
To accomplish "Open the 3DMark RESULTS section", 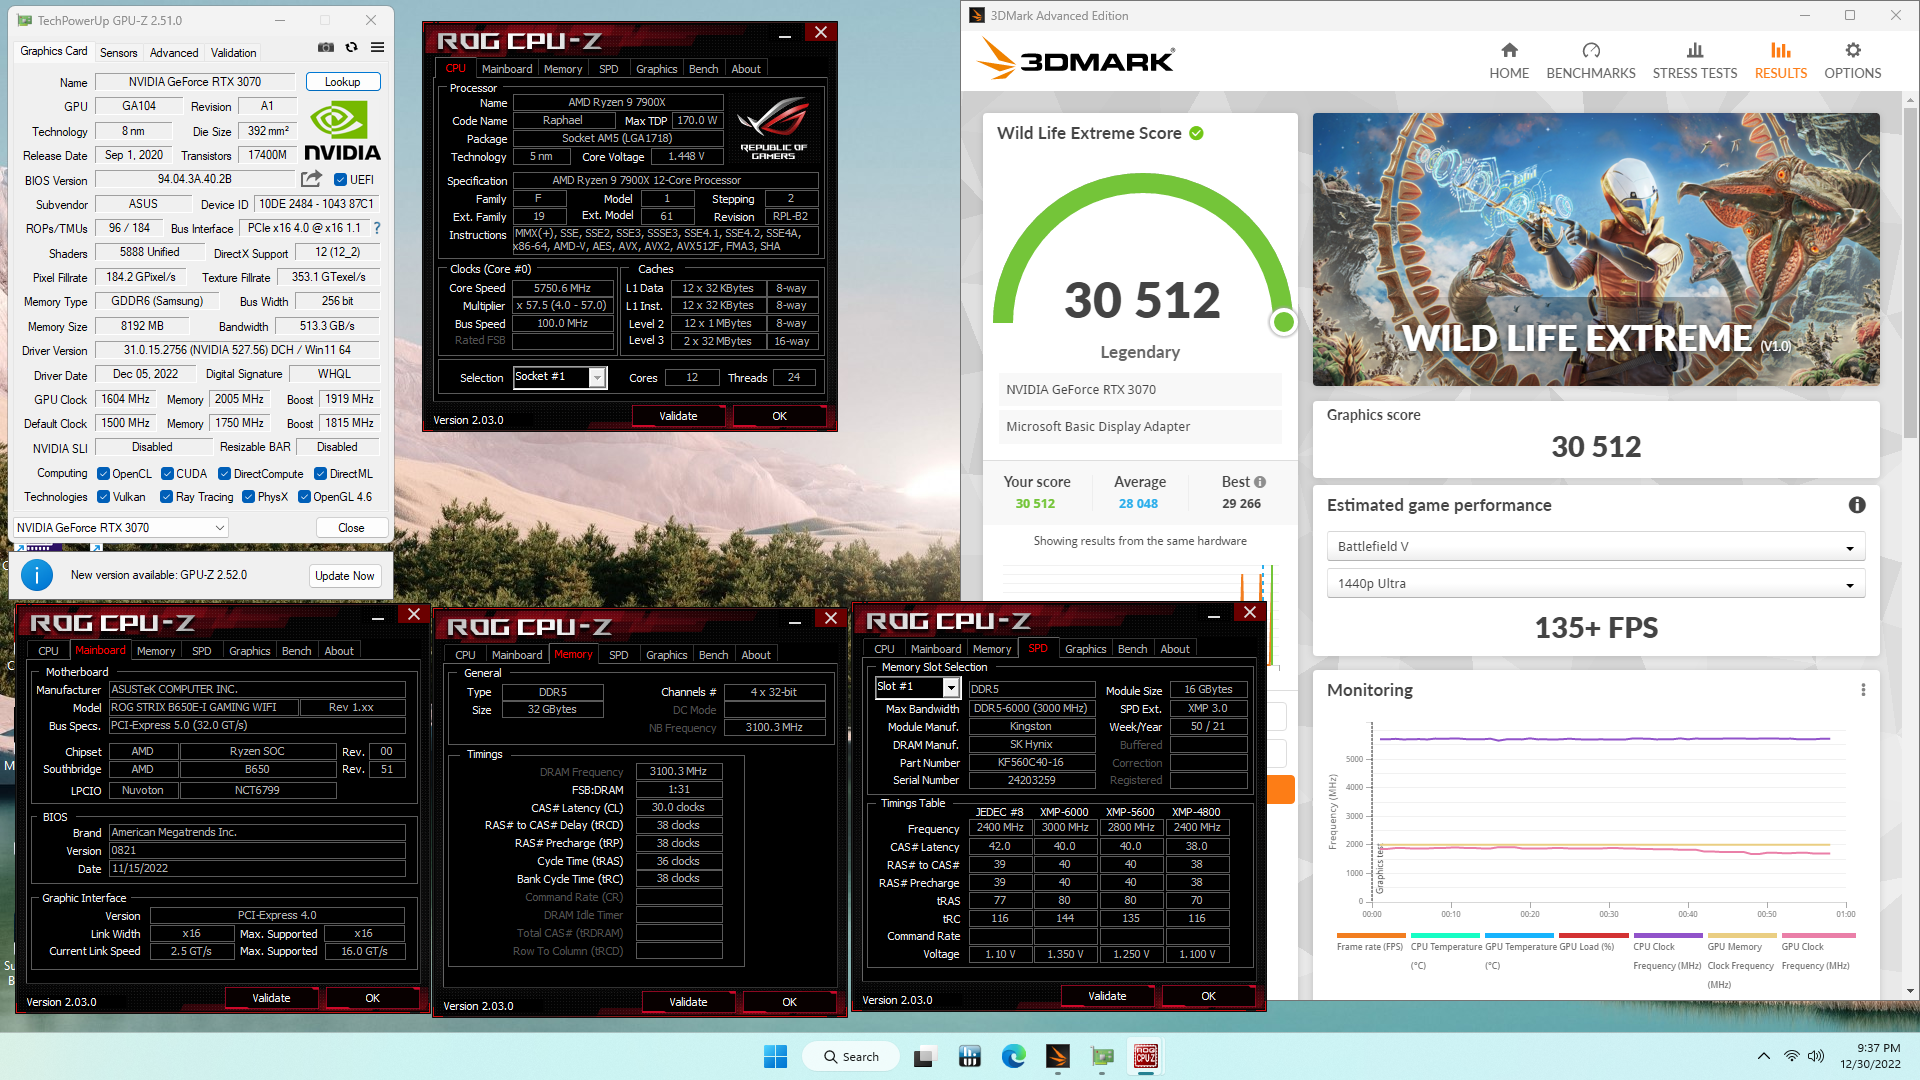I will pyautogui.click(x=1781, y=60).
